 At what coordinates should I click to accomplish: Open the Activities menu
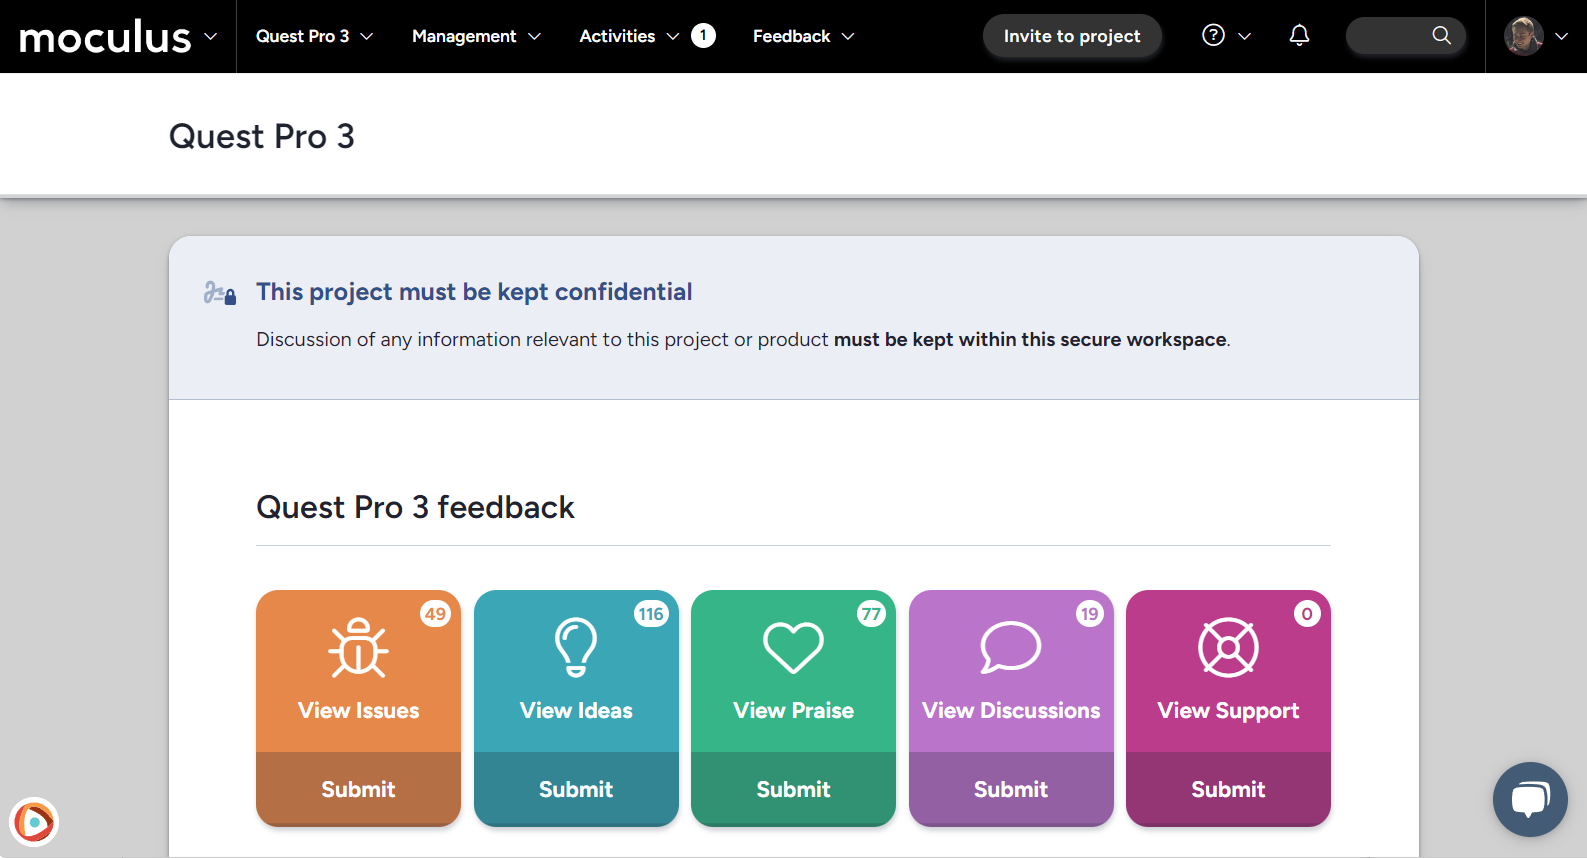(628, 36)
